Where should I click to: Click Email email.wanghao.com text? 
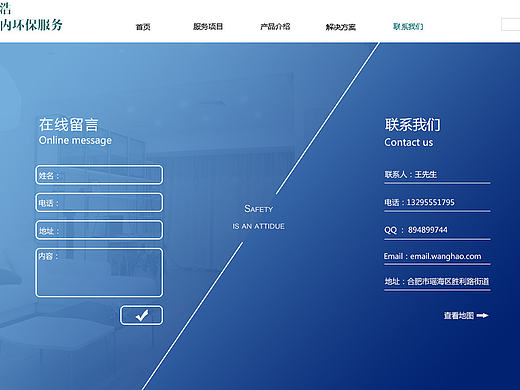433,256
